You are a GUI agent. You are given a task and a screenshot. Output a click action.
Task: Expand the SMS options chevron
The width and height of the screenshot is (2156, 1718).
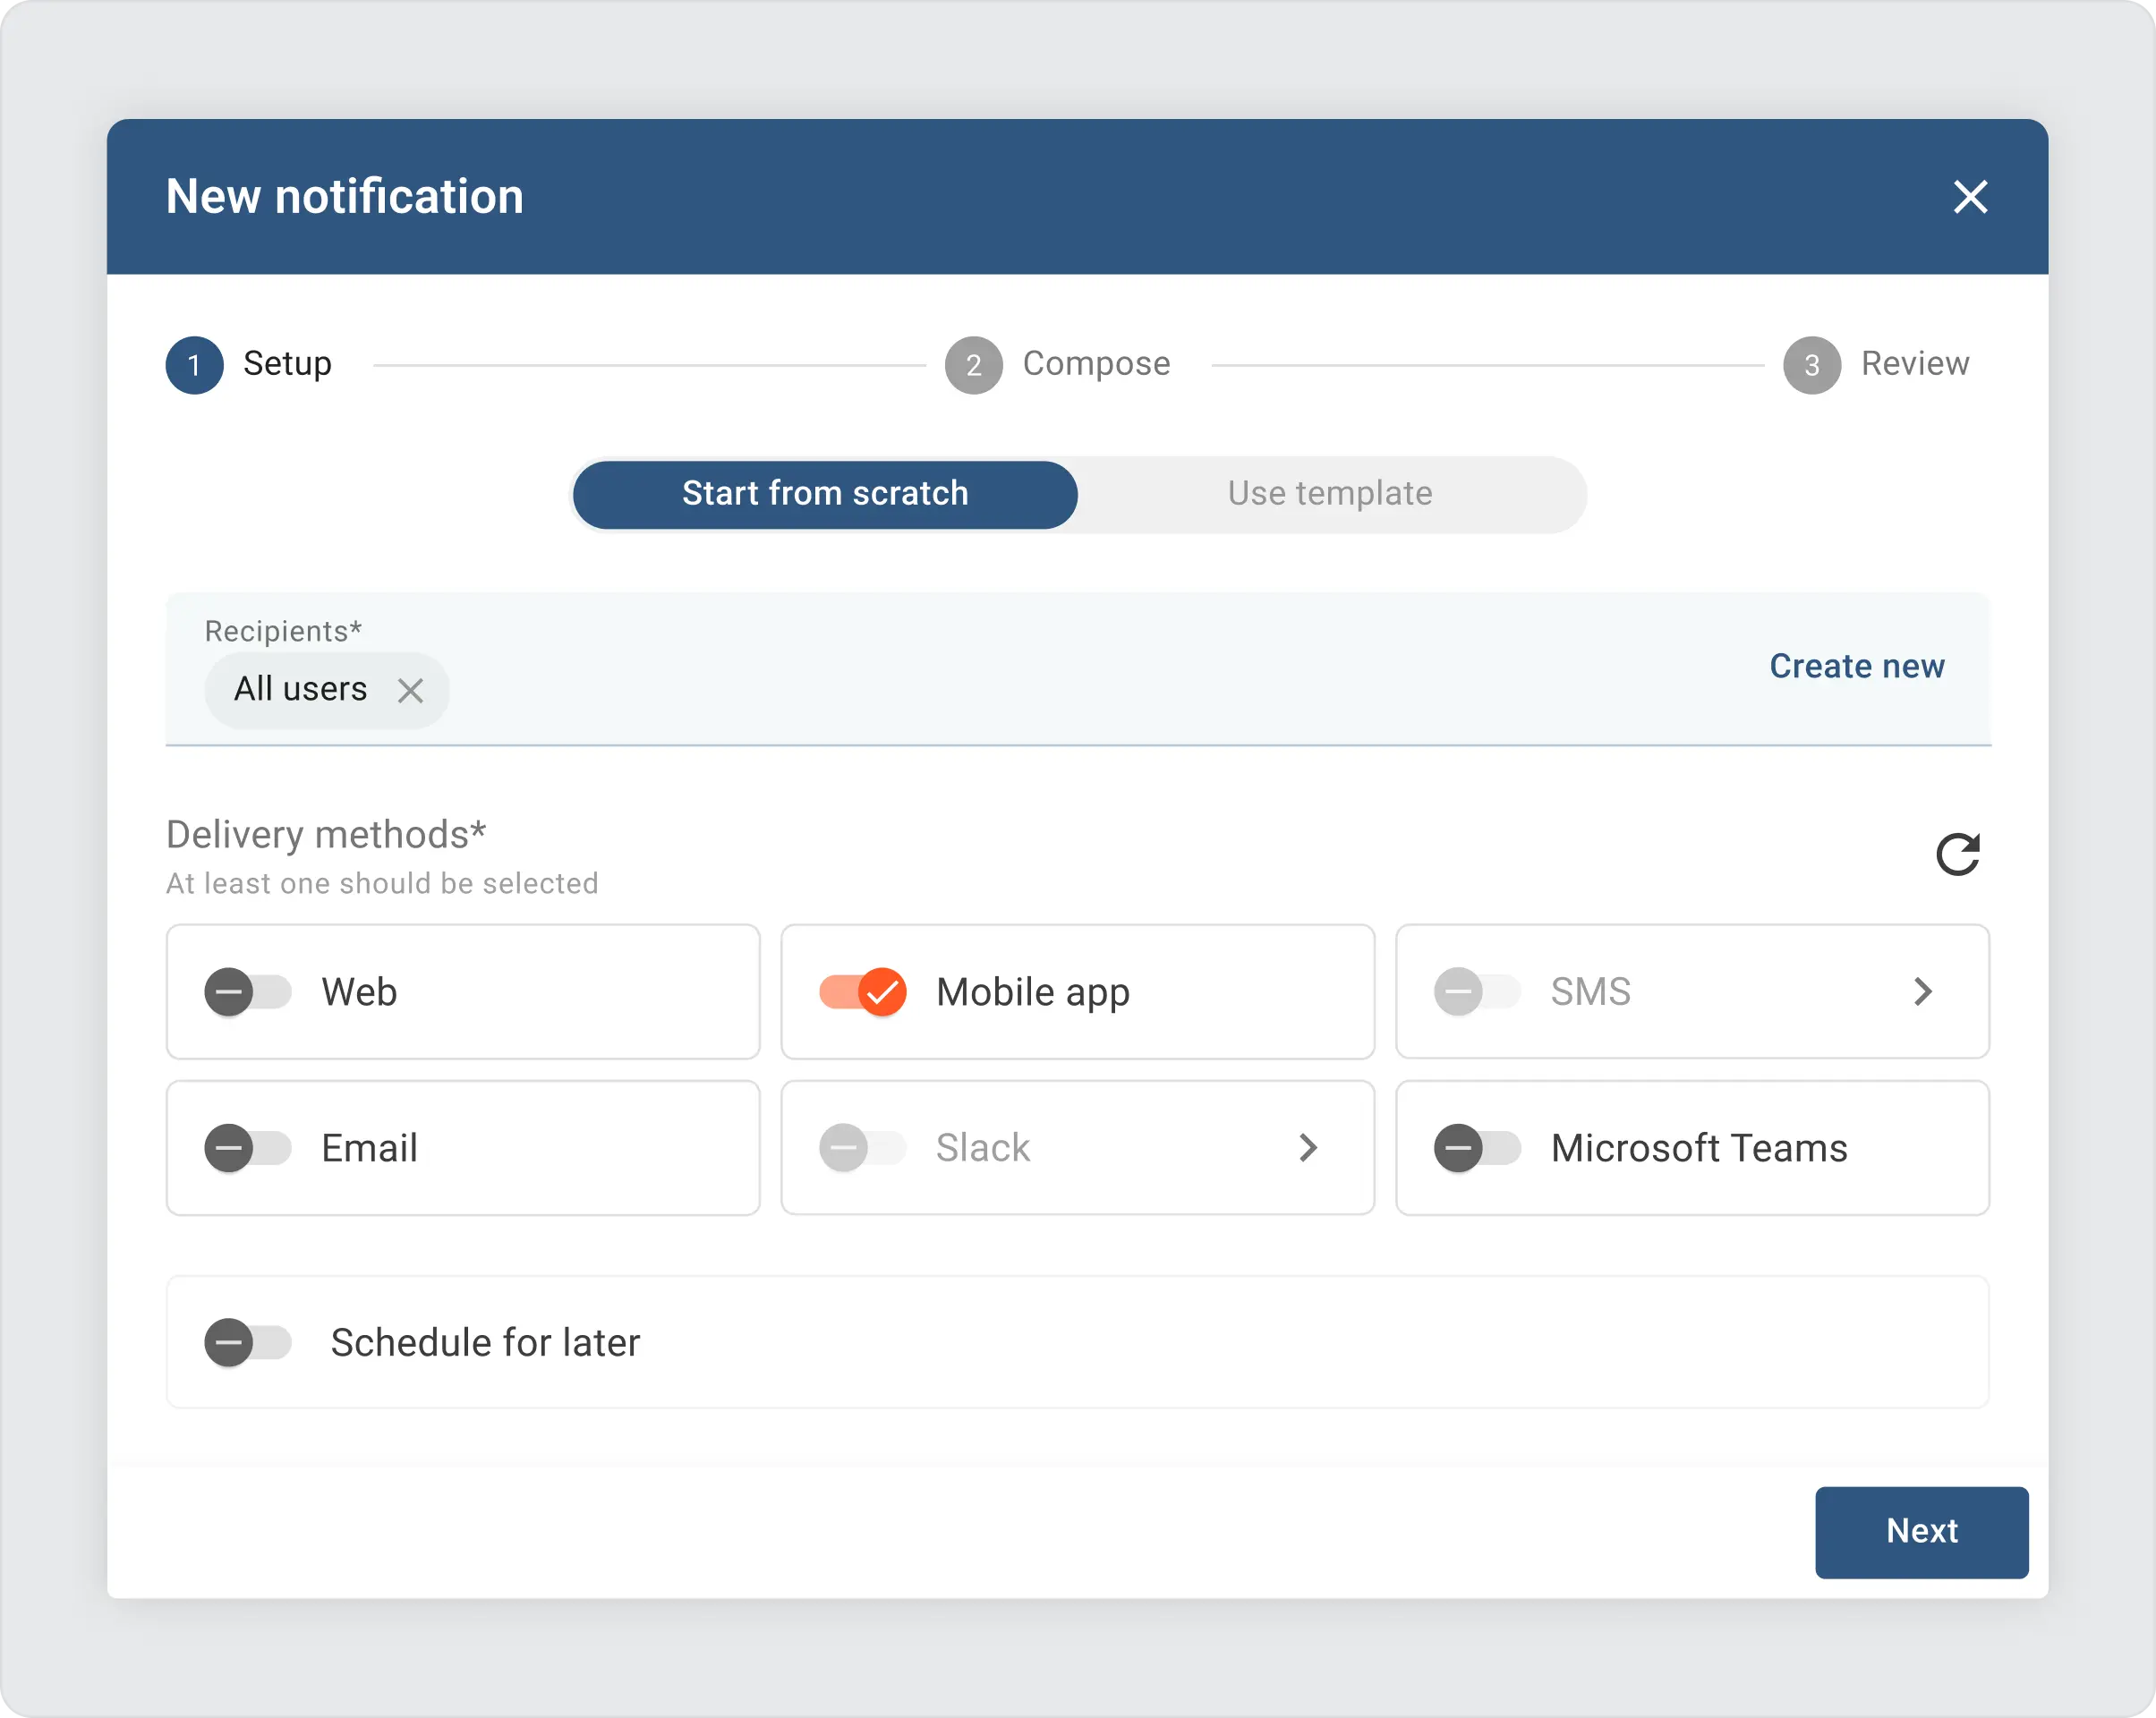(x=1923, y=992)
